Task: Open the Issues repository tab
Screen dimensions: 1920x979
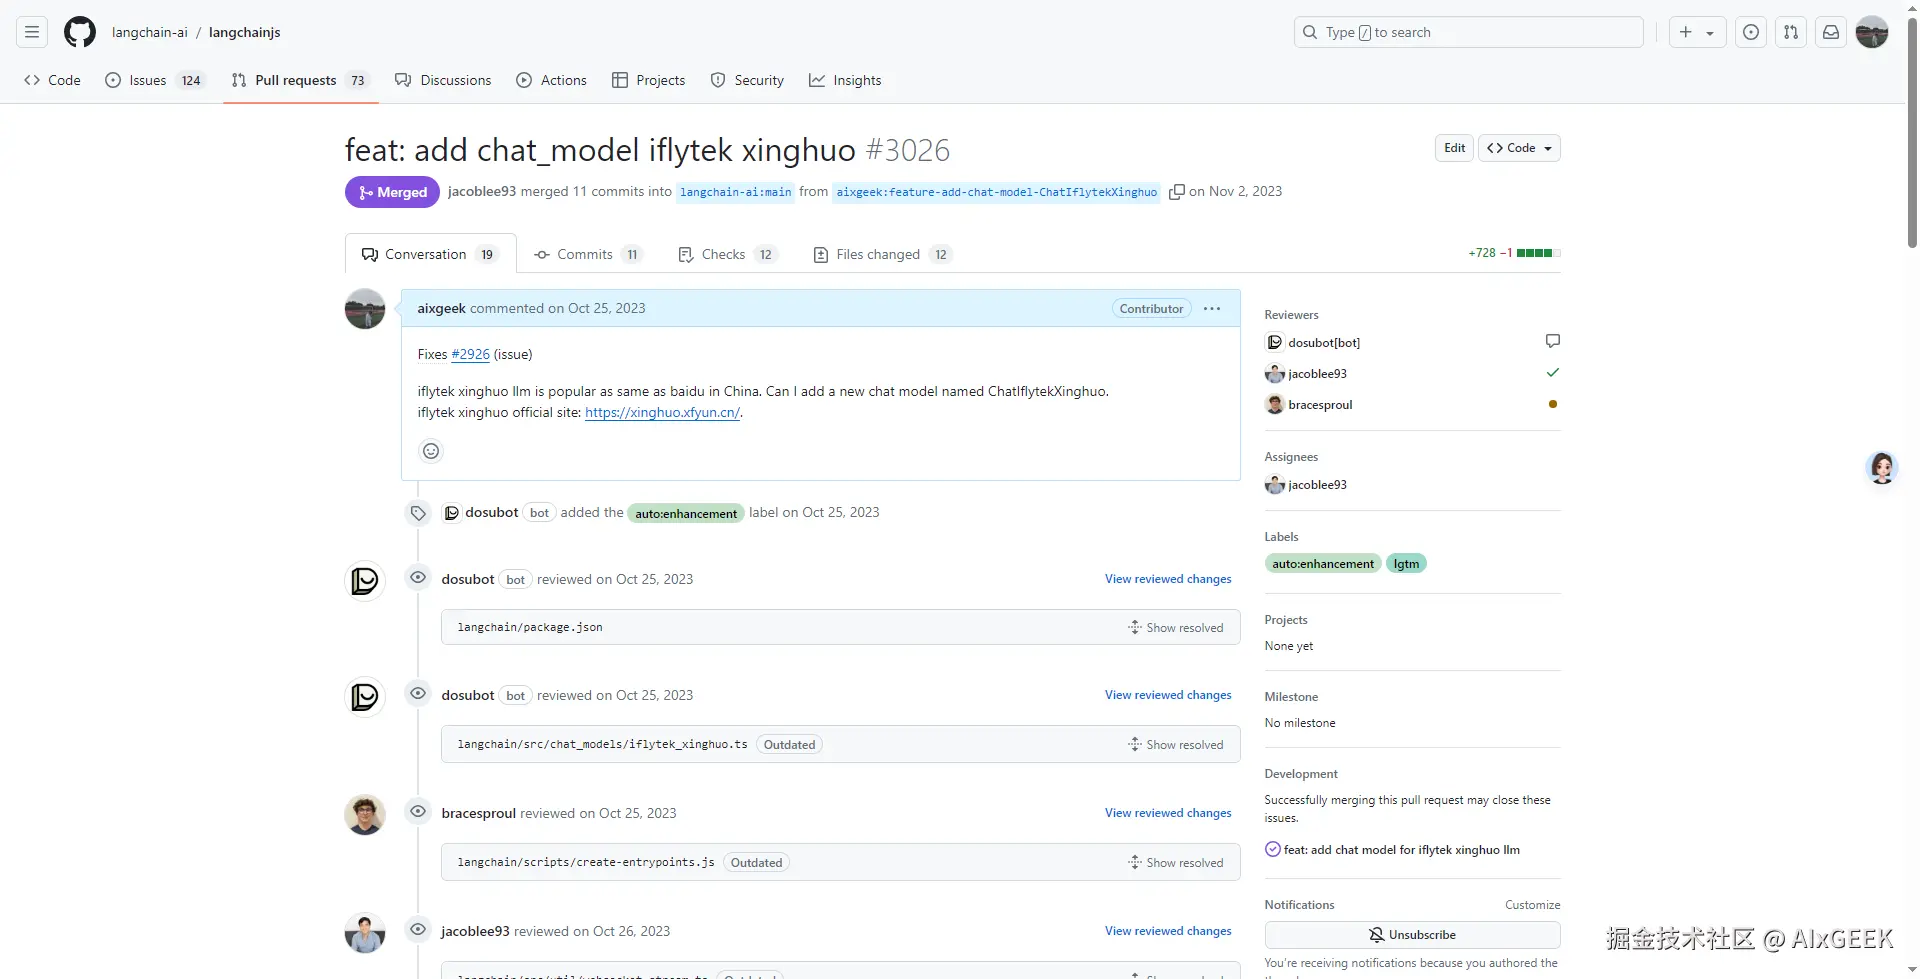Action: click(155, 80)
